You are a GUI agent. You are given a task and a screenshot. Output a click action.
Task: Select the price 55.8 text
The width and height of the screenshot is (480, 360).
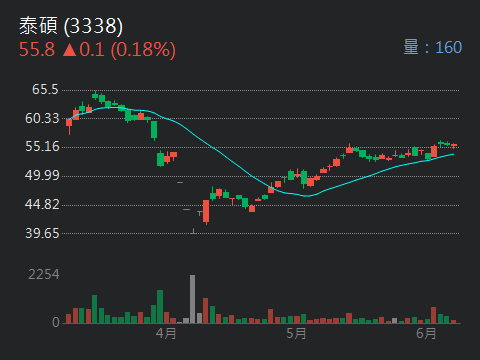pos(37,50)
